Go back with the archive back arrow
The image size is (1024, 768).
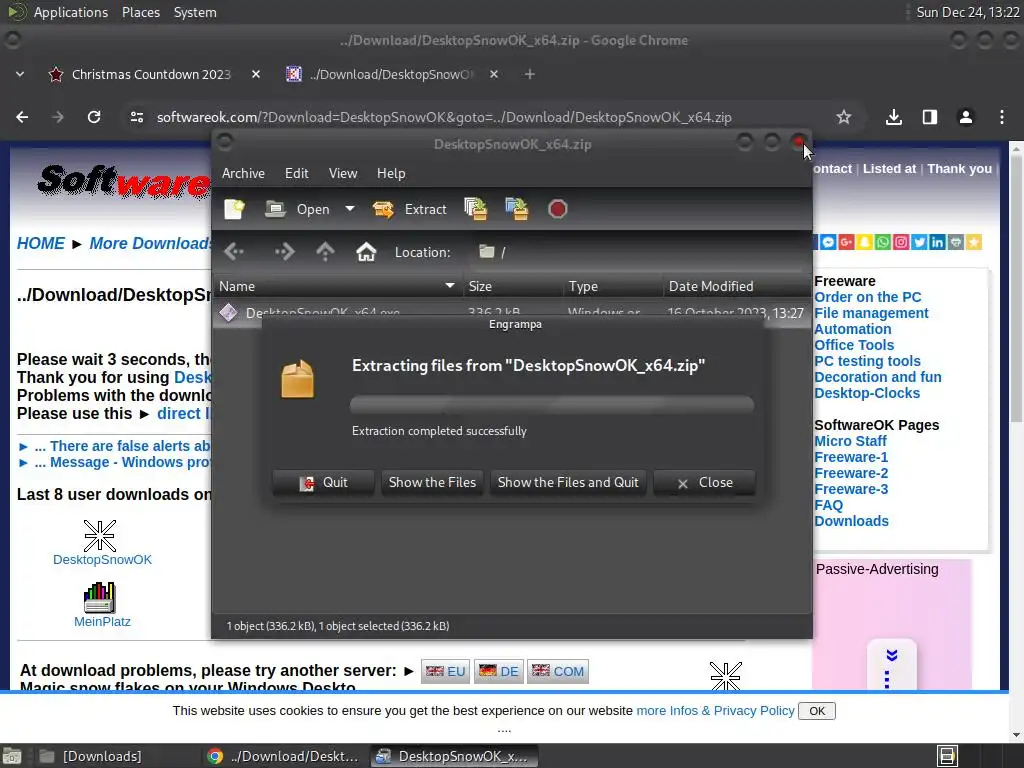point(233,252)
